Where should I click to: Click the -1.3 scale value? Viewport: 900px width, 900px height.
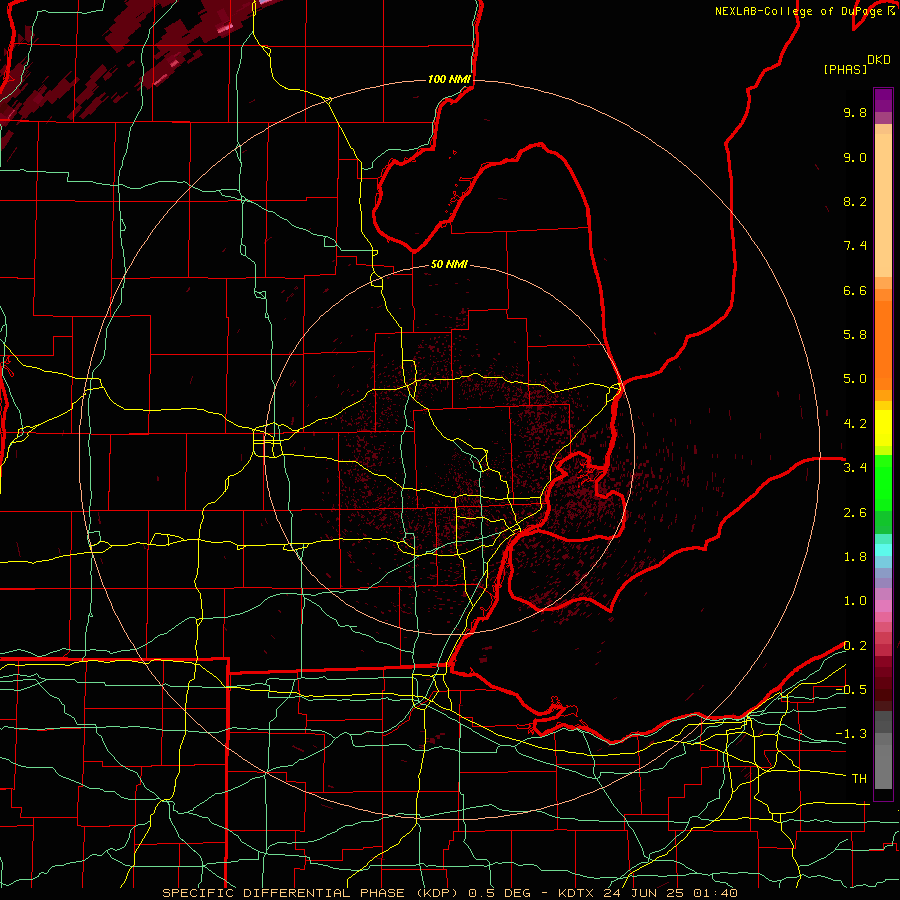coord(851,734)
